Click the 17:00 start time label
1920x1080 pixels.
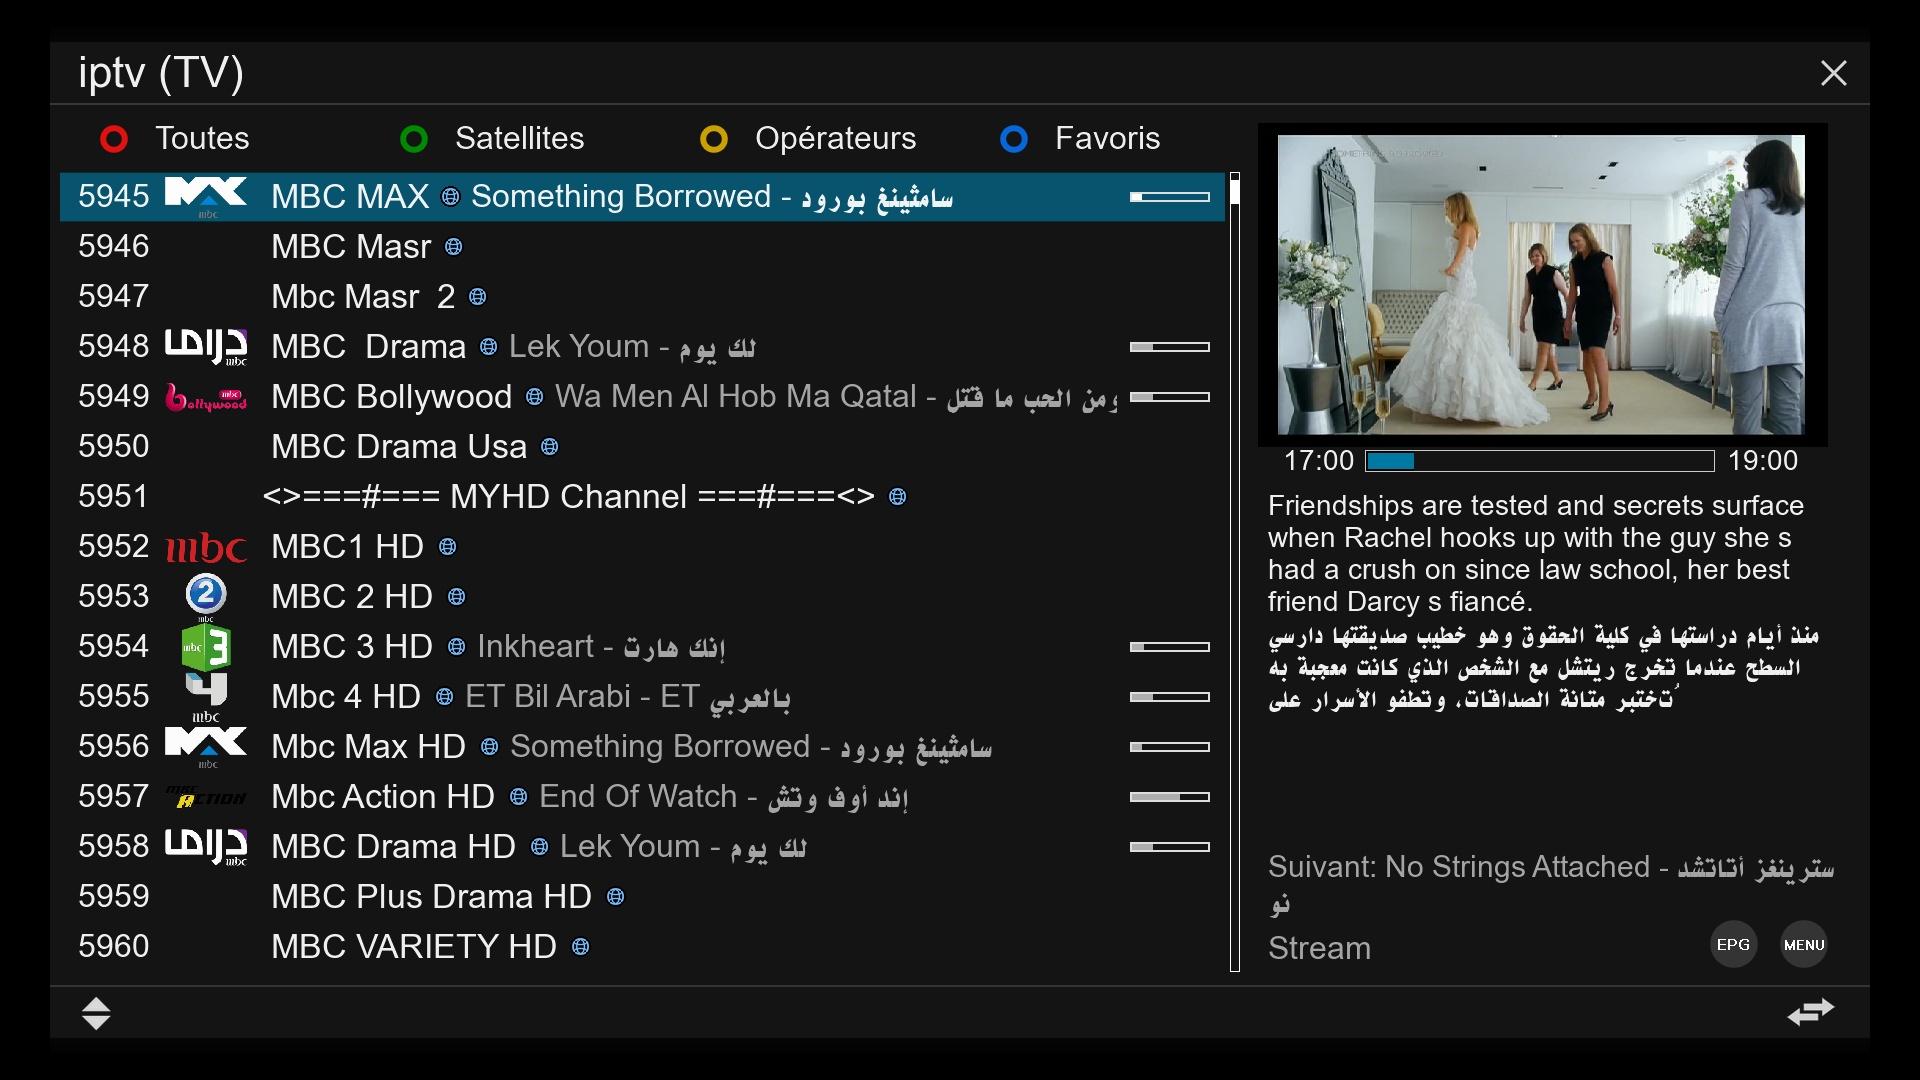point(1319,461)
